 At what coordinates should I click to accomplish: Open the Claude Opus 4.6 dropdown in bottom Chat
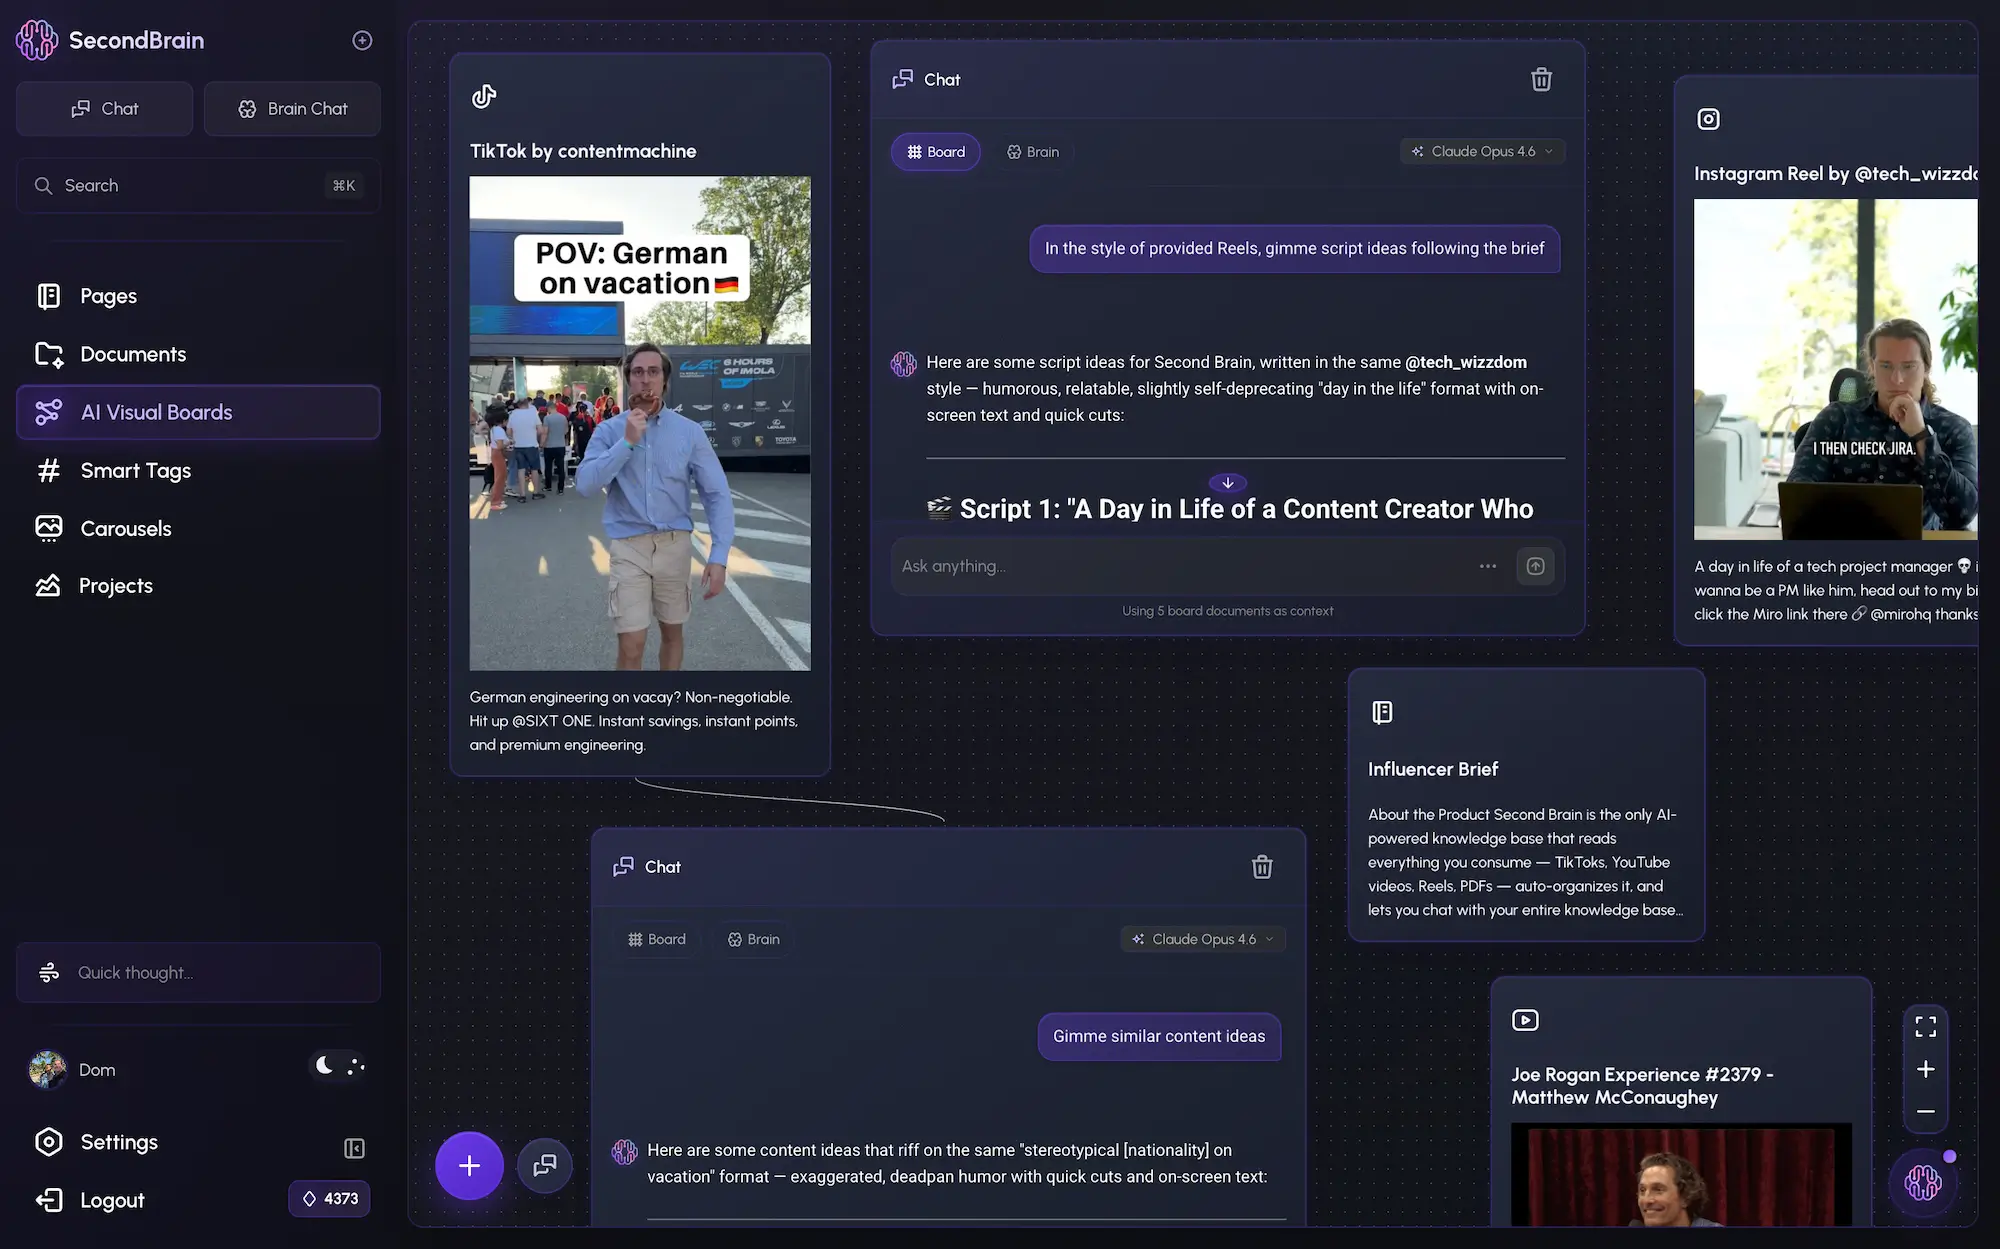[1203, 939]
